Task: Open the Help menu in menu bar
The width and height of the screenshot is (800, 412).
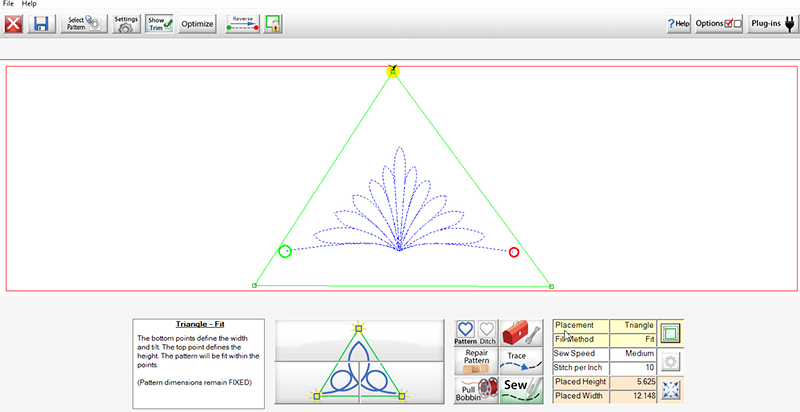Action: 29,4
